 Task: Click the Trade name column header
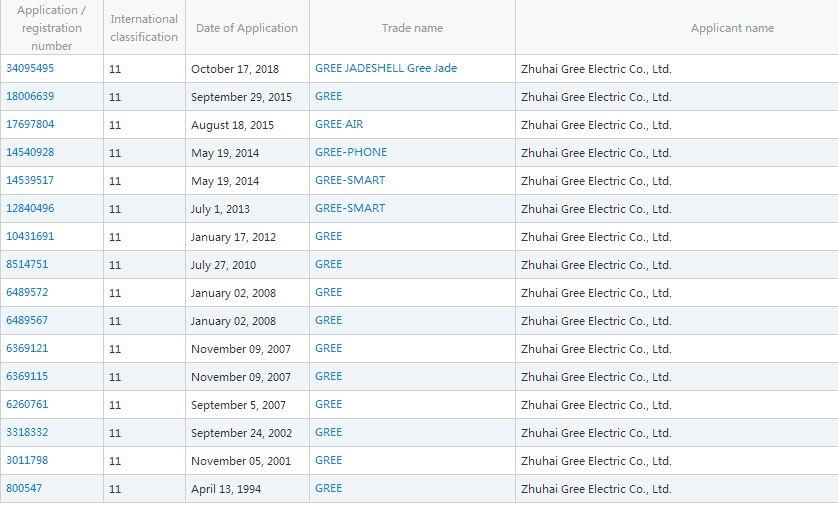click(412, 28)
